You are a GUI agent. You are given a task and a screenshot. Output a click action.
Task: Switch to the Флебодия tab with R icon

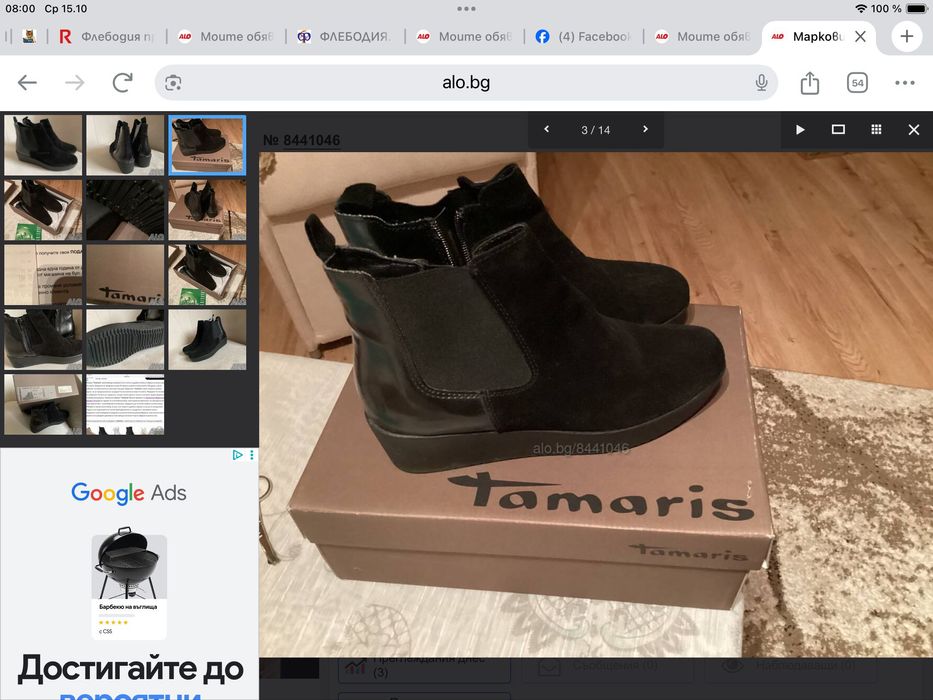pos(107,36)
